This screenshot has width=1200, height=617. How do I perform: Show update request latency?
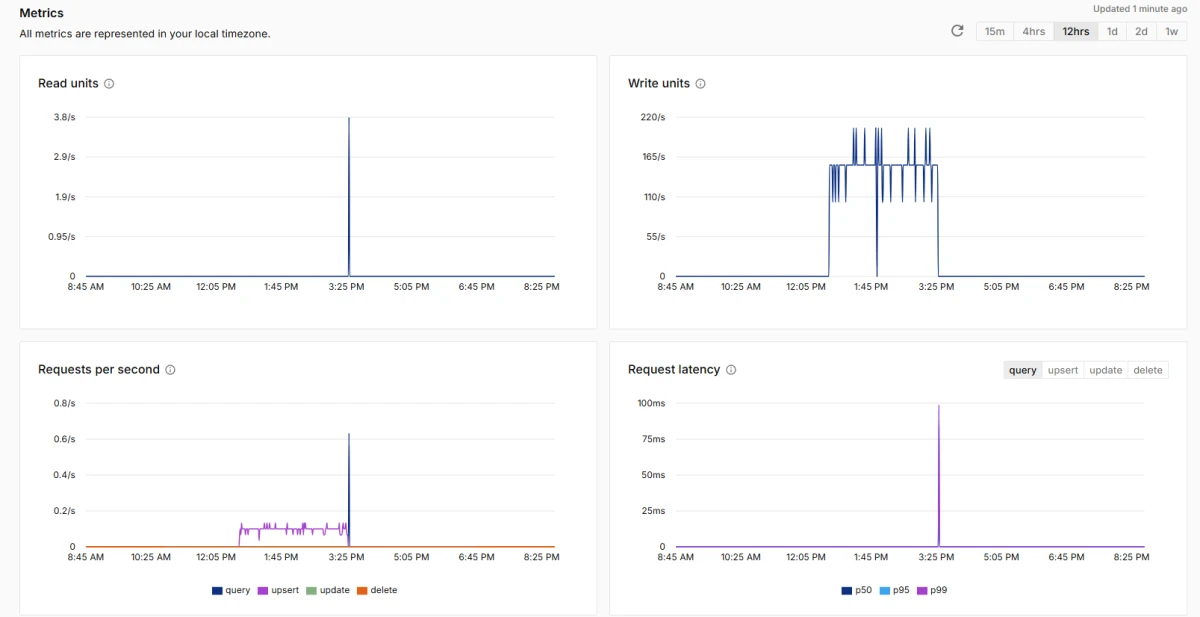[1106, 370]
